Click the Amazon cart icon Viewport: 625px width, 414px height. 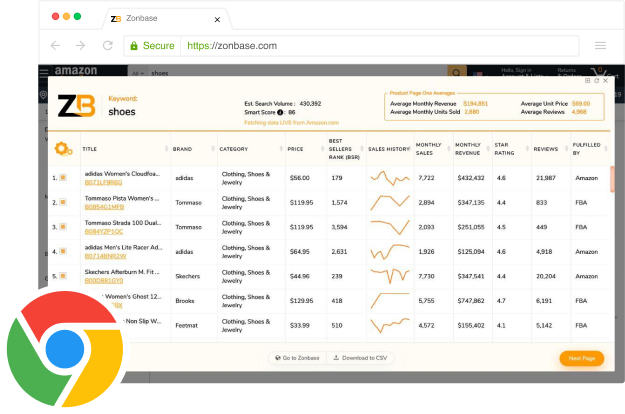click(x=599, y=73)
